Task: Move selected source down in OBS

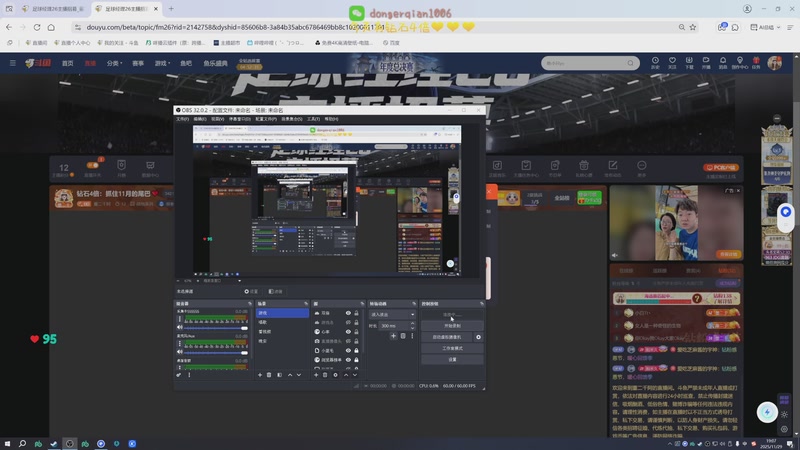Action: pos(355,375)
